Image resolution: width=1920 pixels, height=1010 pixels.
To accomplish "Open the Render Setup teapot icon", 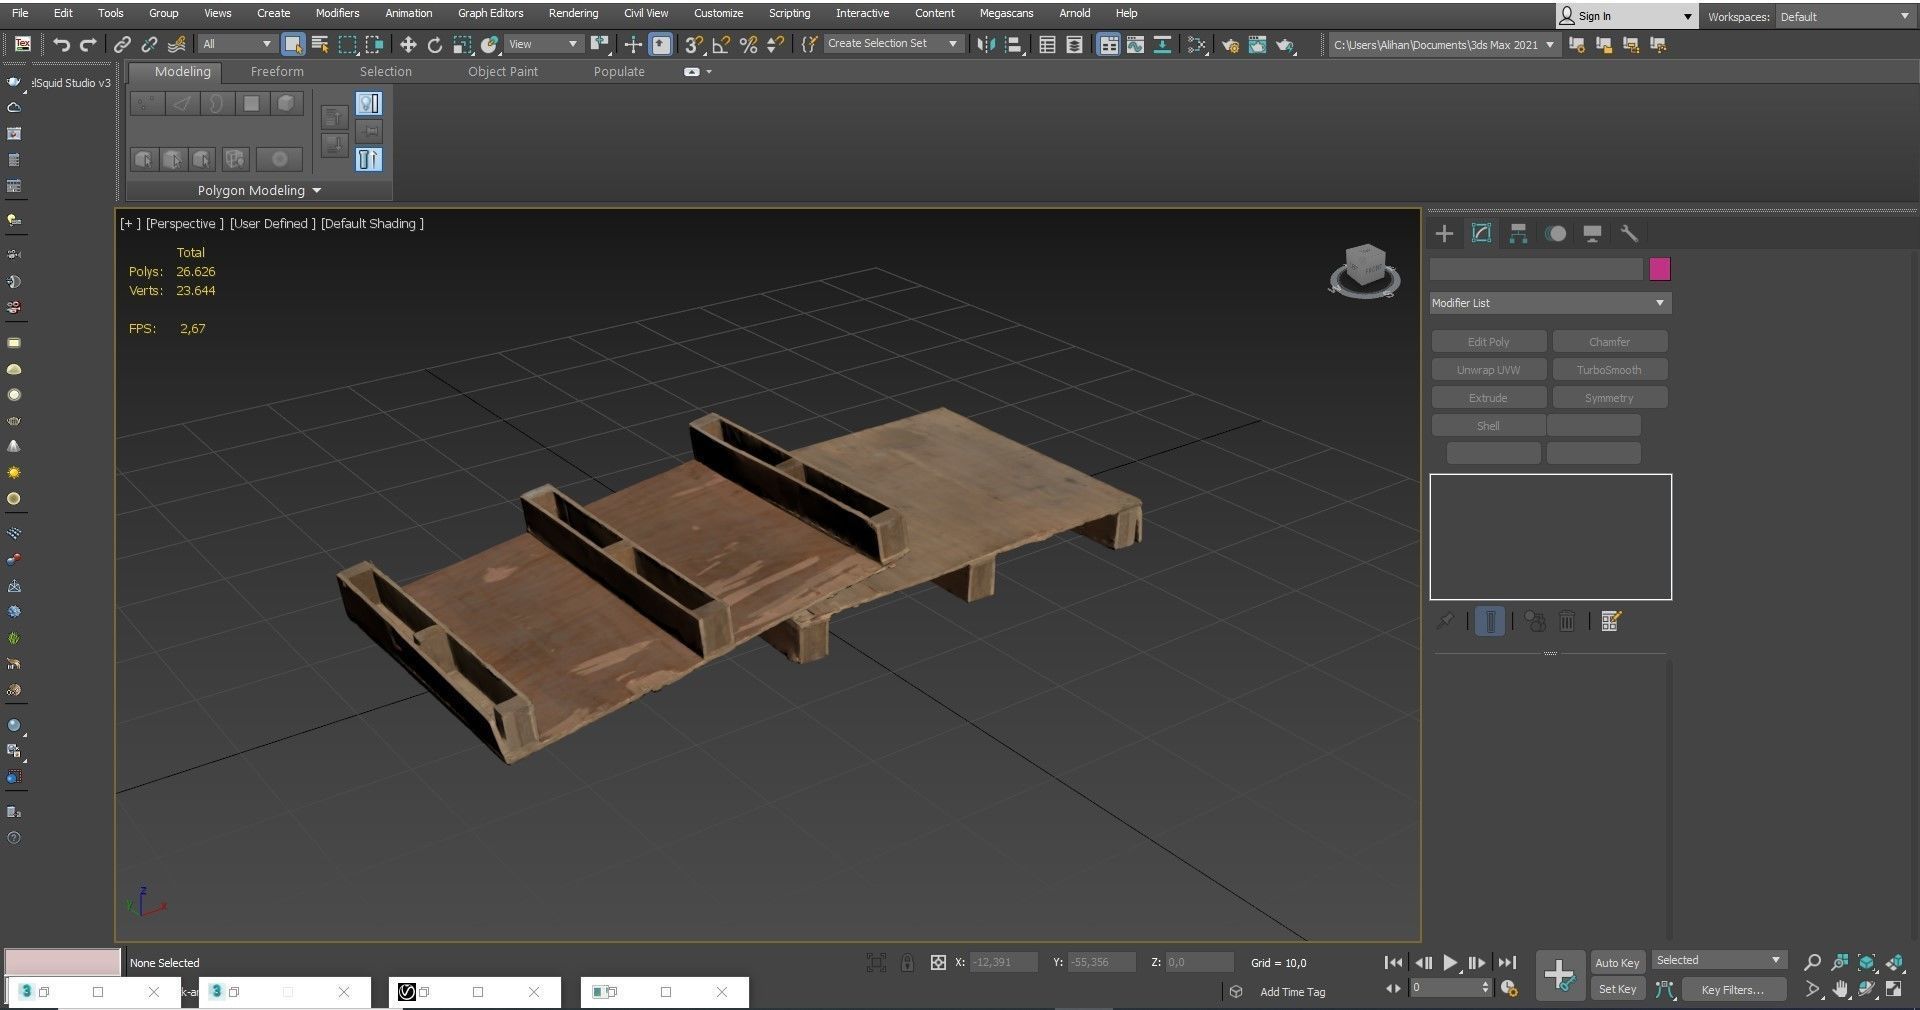I will pos(1230,44).
